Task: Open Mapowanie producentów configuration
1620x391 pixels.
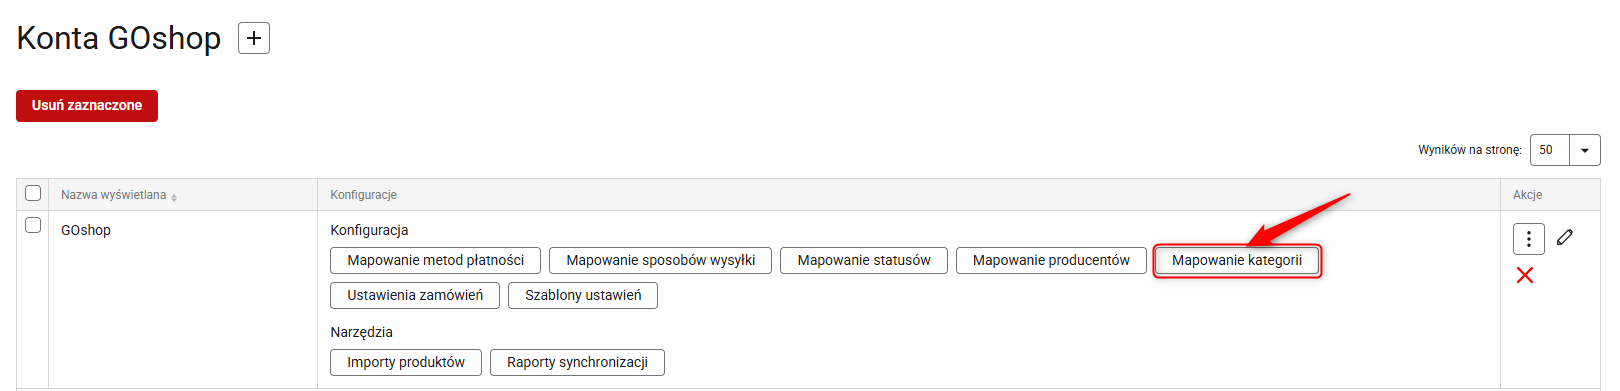Action: coord(1051,260)
